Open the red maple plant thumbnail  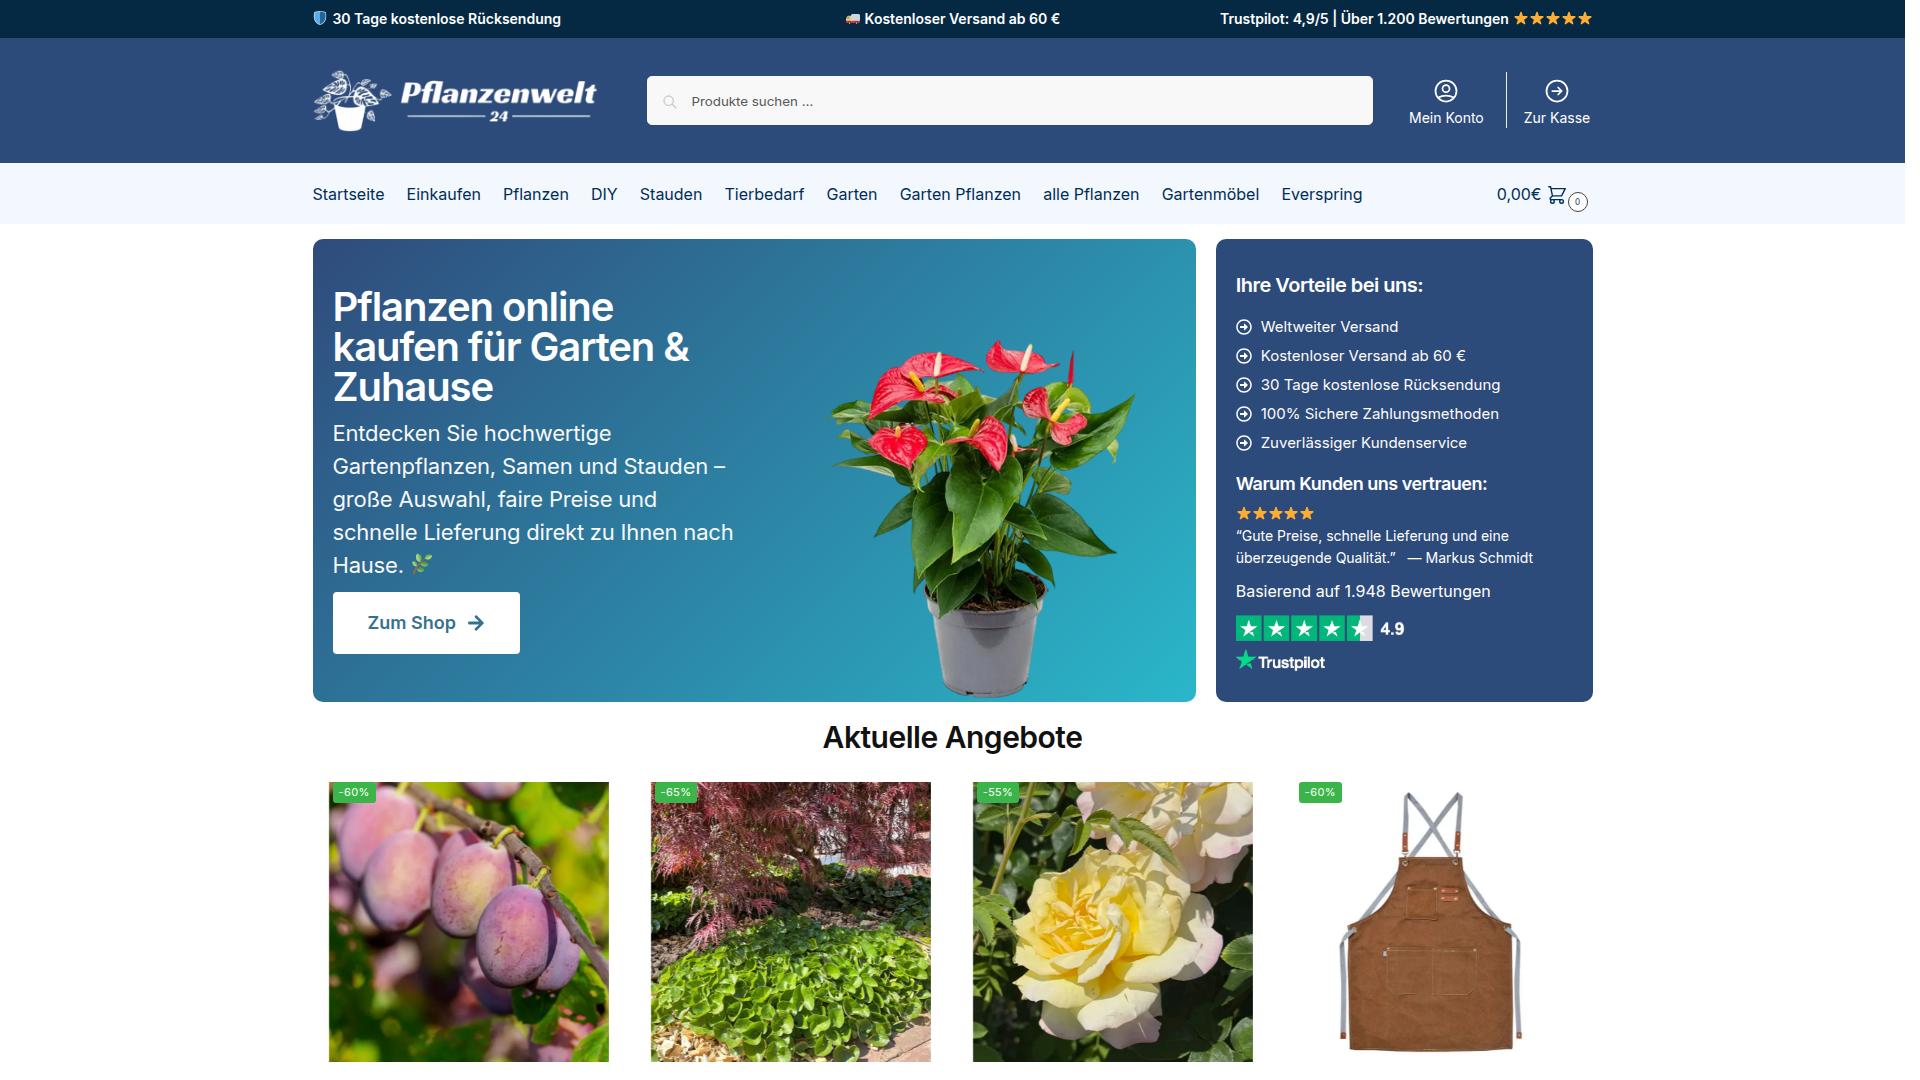coord(791,922)
